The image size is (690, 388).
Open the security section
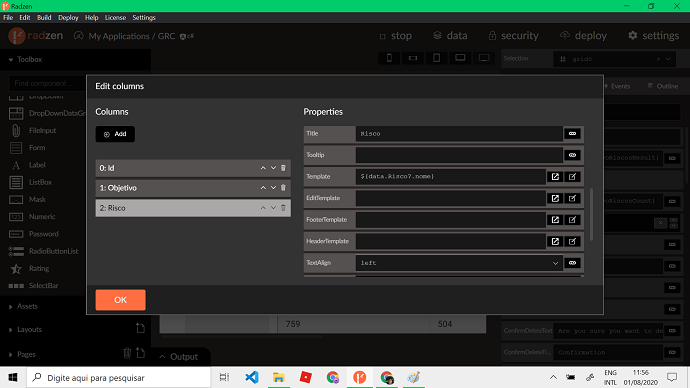513,36
